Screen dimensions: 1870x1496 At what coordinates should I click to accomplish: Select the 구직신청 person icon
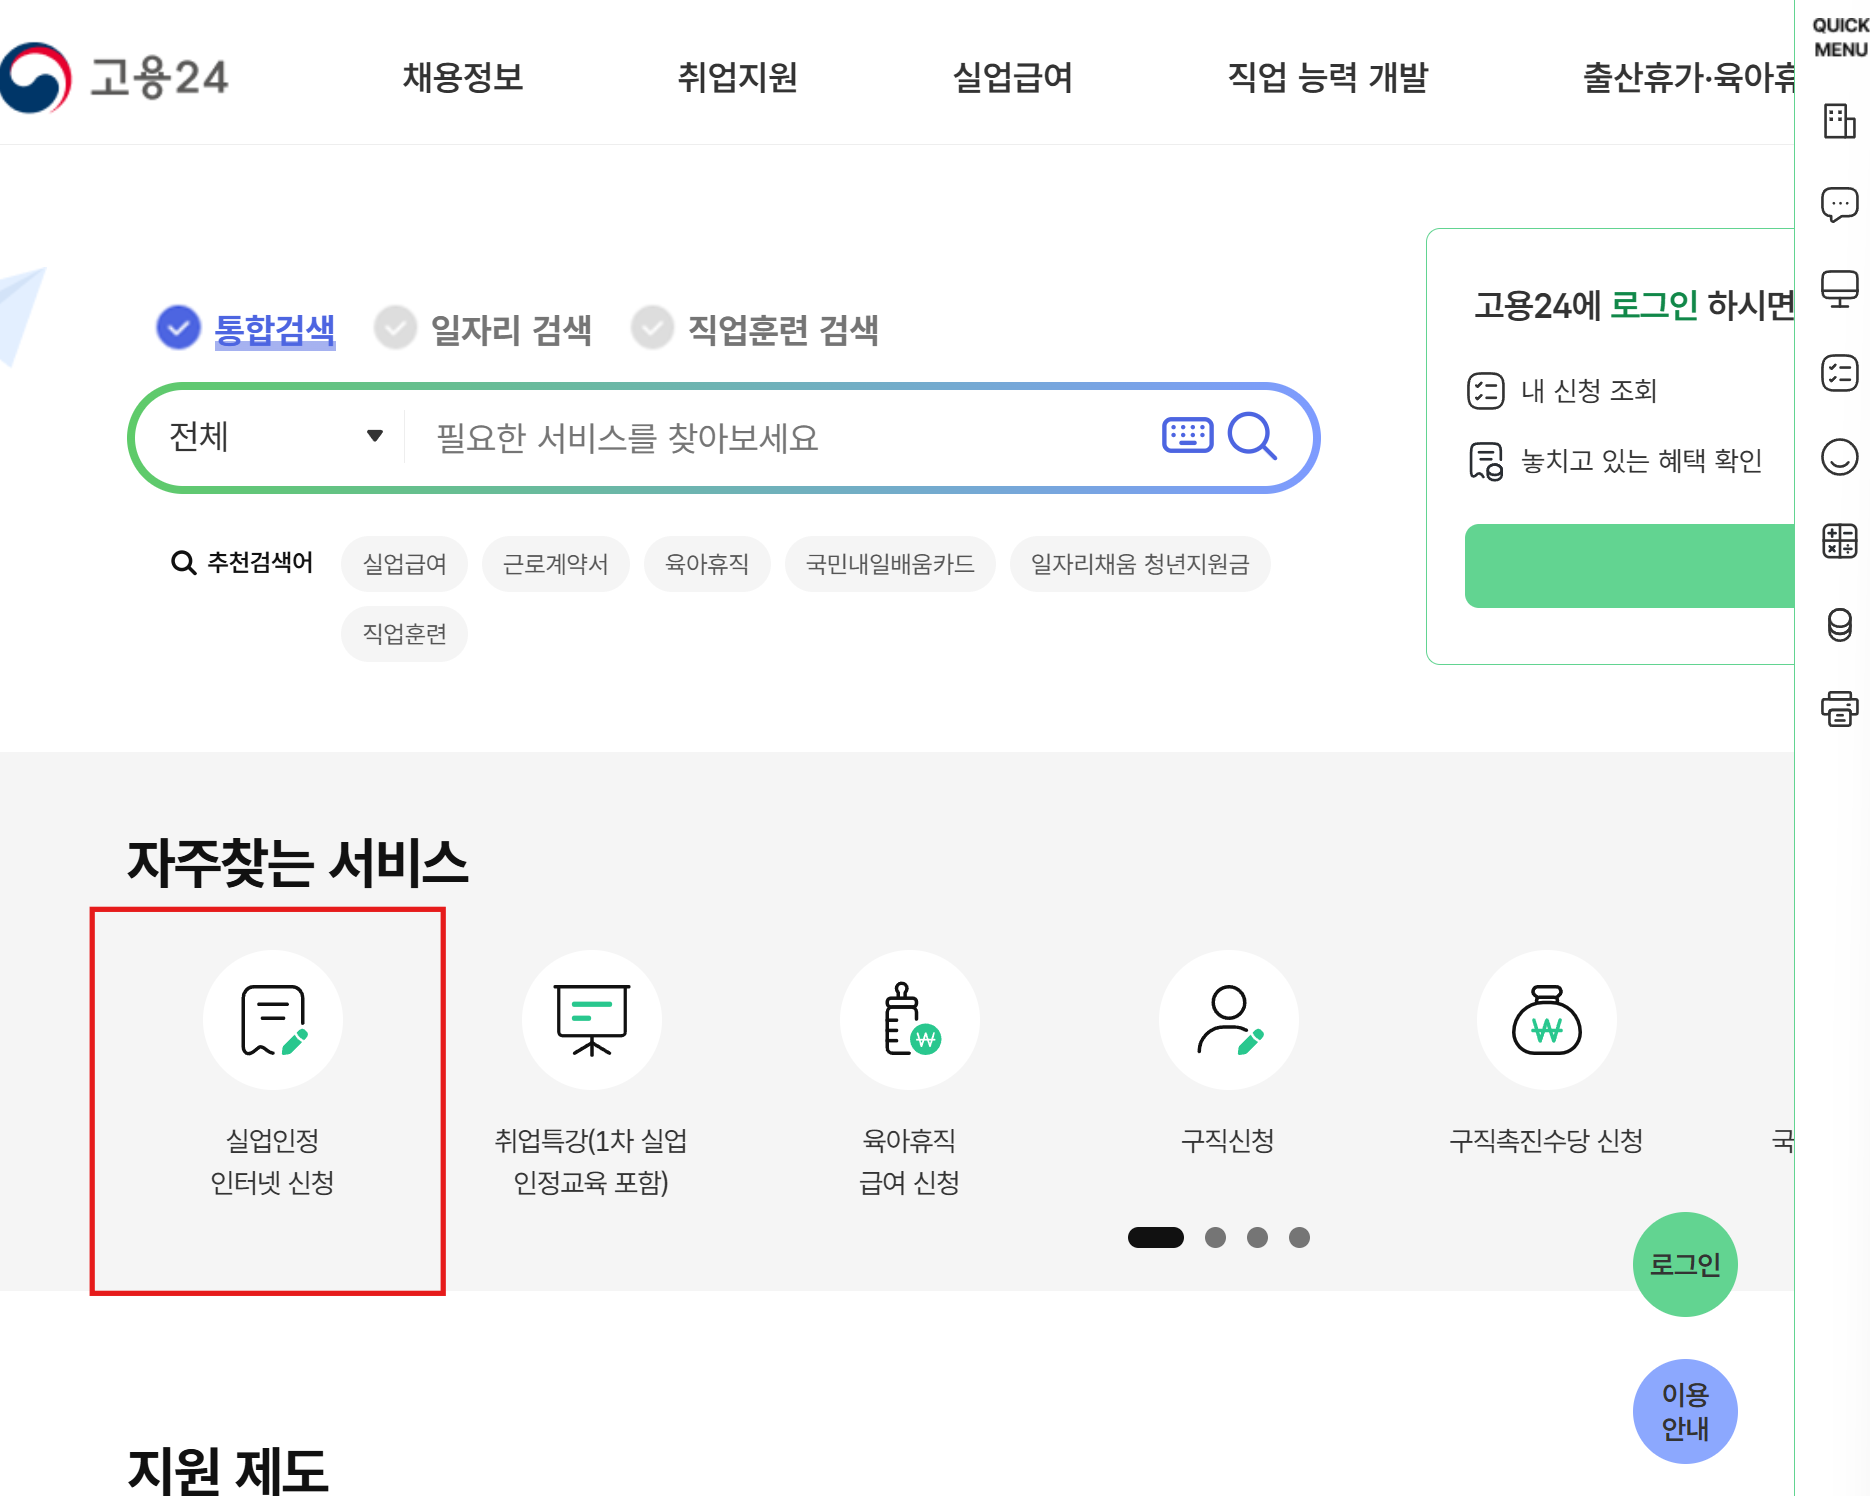coord(1228,1020)
